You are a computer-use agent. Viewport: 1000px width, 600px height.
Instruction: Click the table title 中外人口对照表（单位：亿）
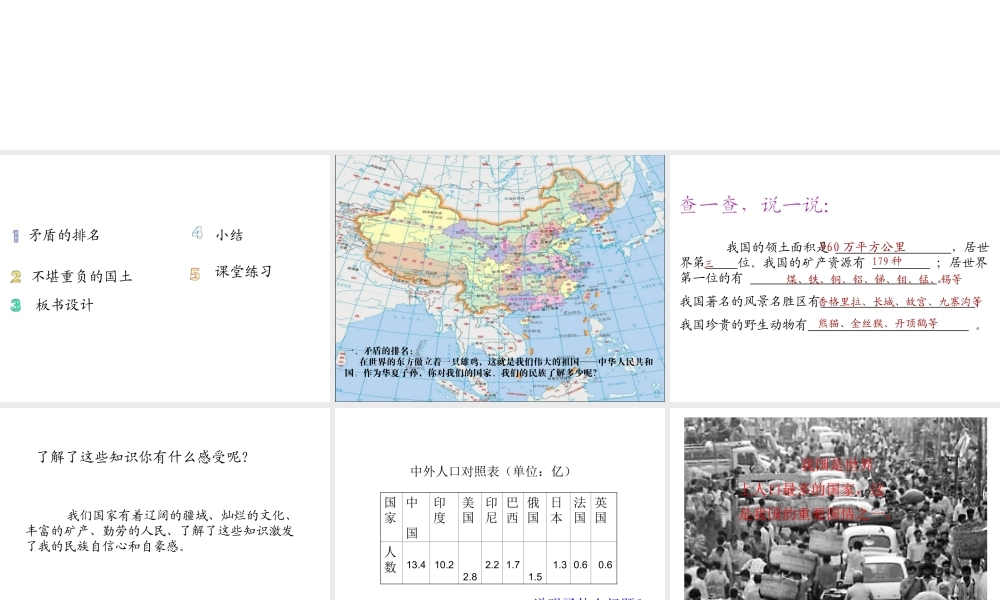[x=491, y=471]
